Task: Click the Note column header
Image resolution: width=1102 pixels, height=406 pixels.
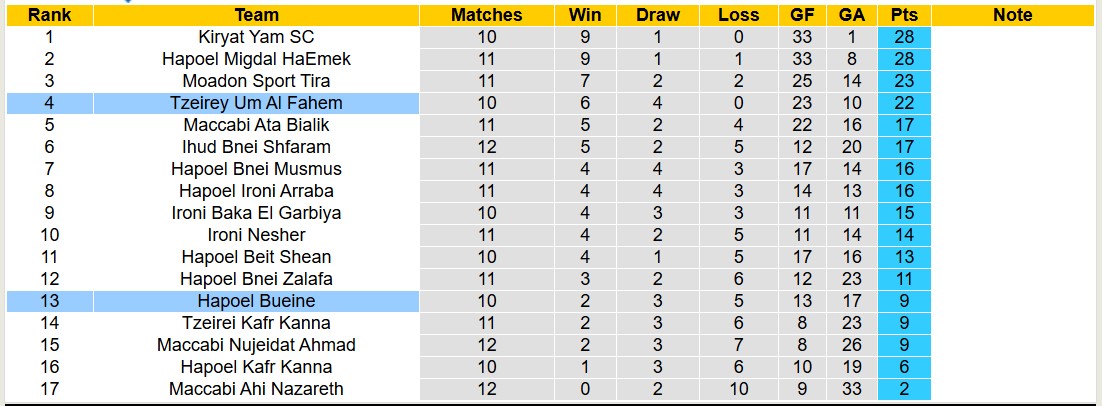Action: point(1012,15)
